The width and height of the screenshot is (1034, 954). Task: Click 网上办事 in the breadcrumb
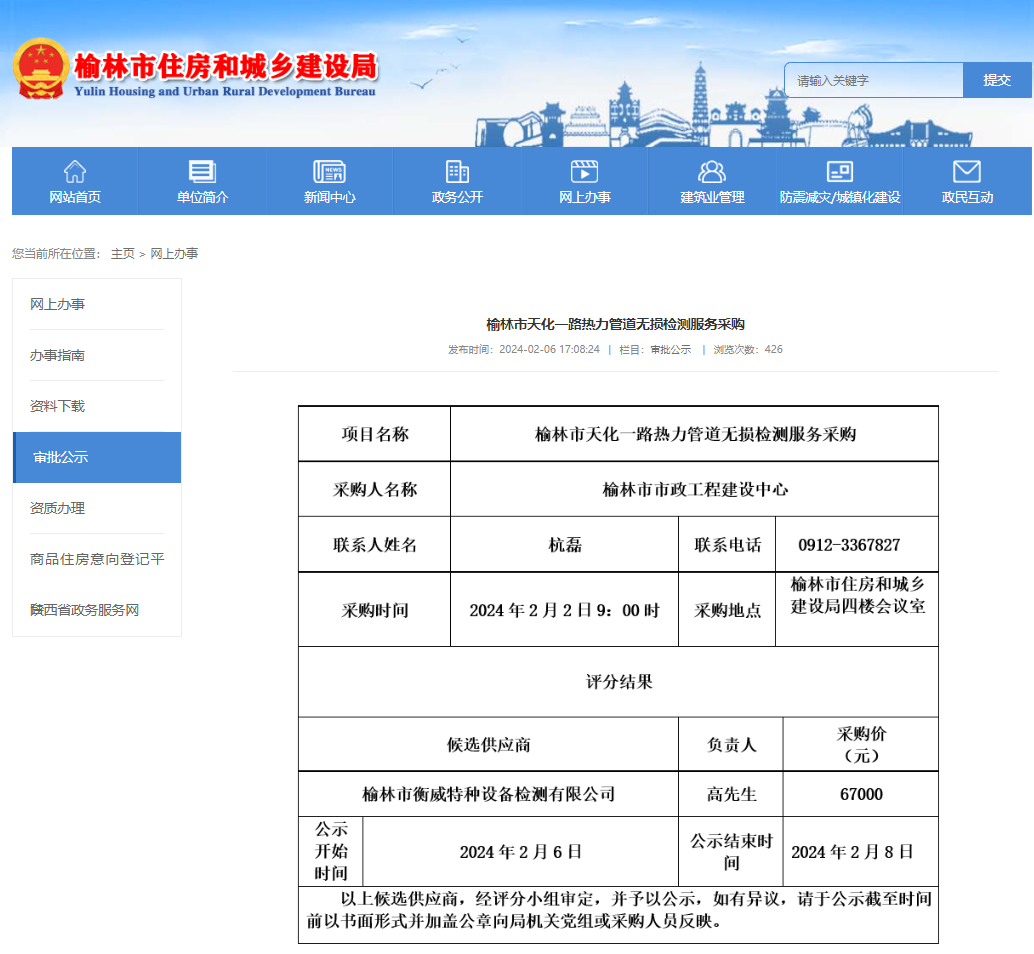(174, 254)
